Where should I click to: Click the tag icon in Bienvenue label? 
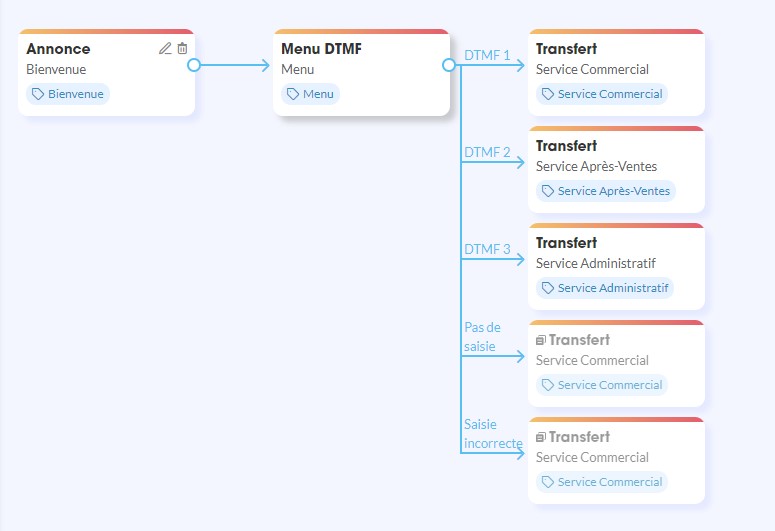[38, 94]
